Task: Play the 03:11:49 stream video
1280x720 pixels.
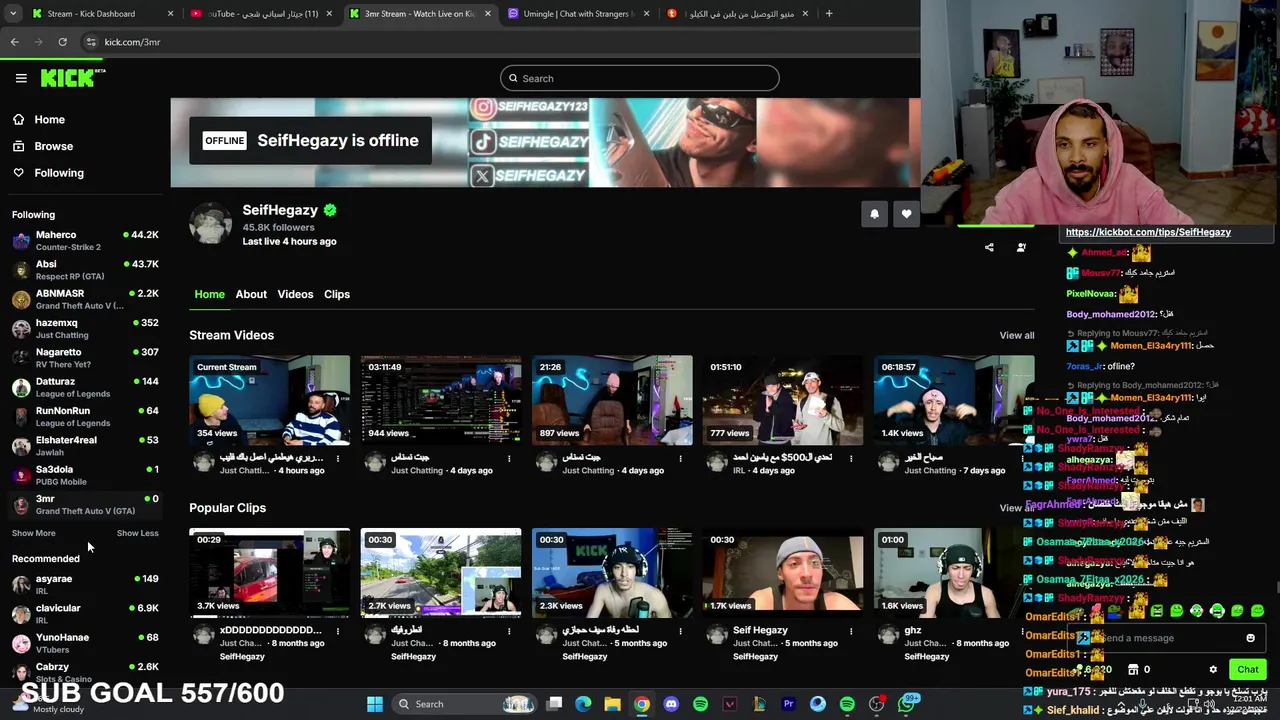Action: pyautogui.click(x=441, y=400)
